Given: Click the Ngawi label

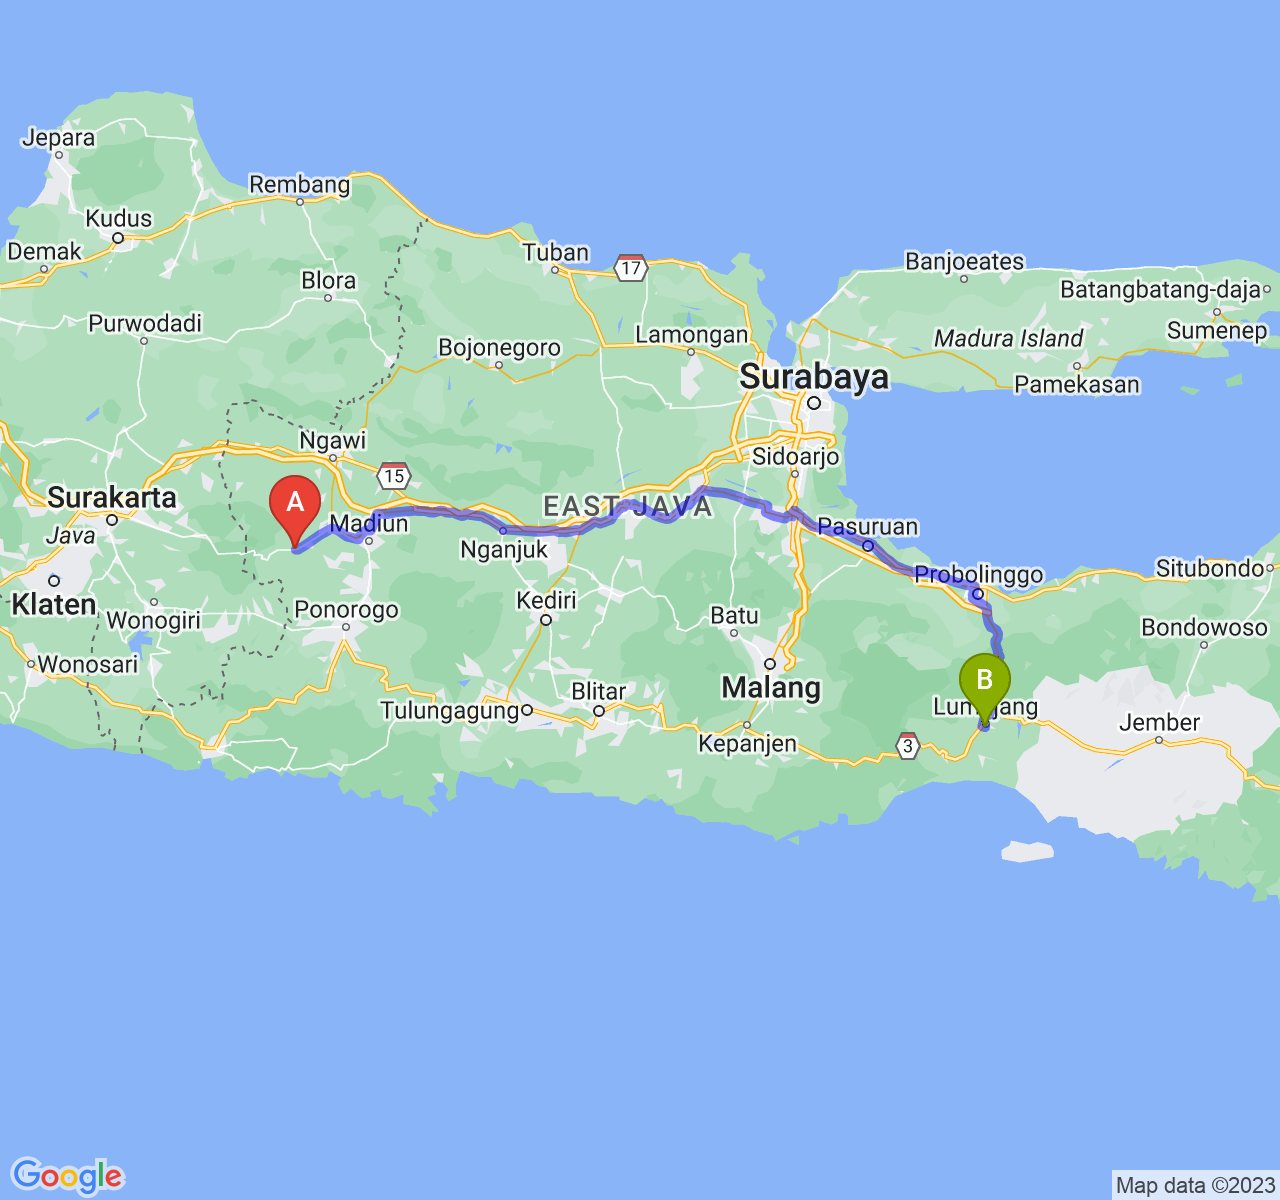Looking at the screenshot, I should click(x=333, y=440).
